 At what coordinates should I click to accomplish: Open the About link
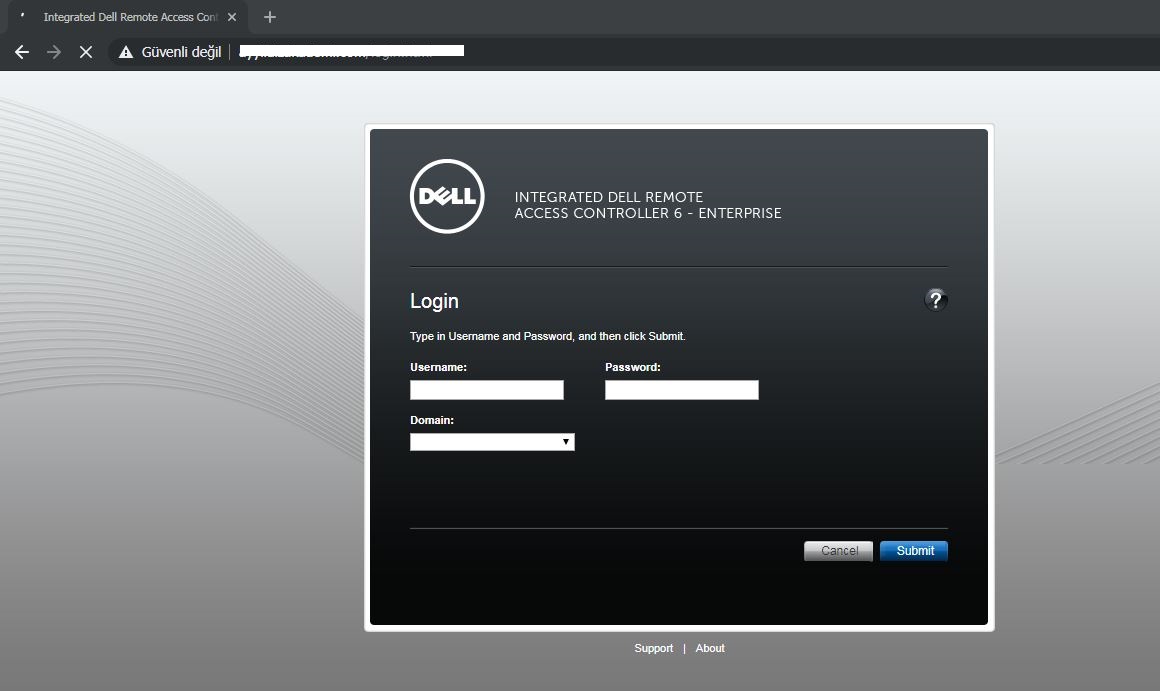coord(710,648)
